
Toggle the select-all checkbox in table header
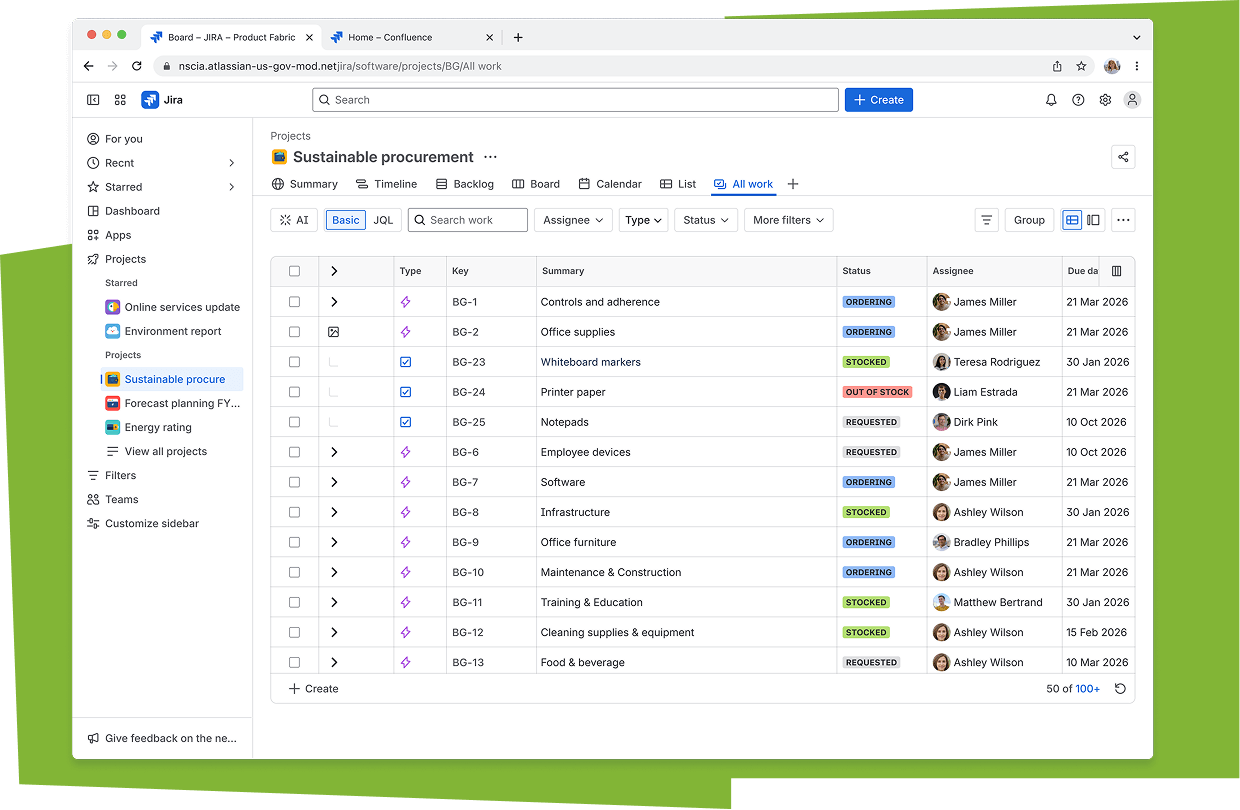[294, 271]
